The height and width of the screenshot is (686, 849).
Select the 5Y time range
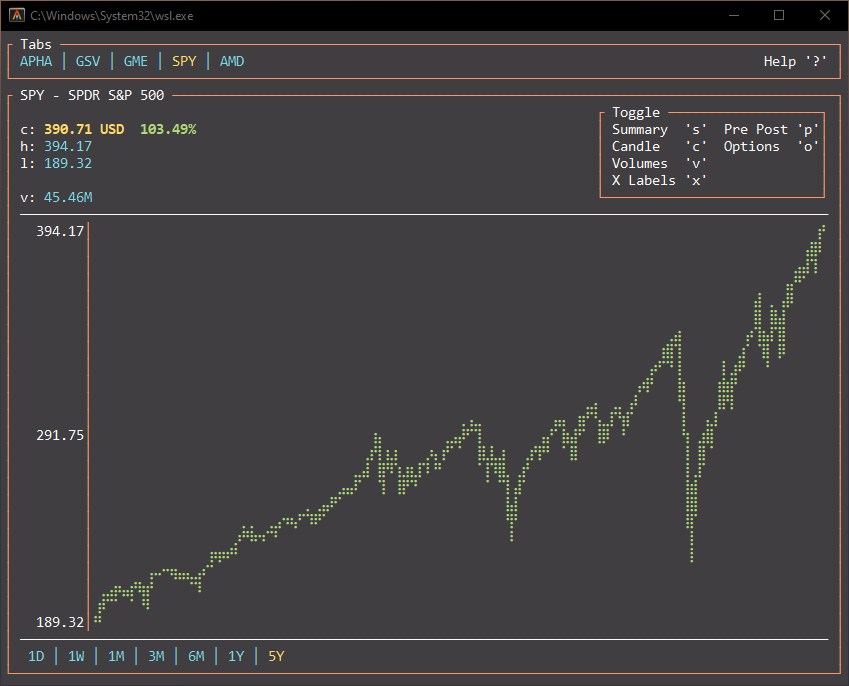click(276, 656)
